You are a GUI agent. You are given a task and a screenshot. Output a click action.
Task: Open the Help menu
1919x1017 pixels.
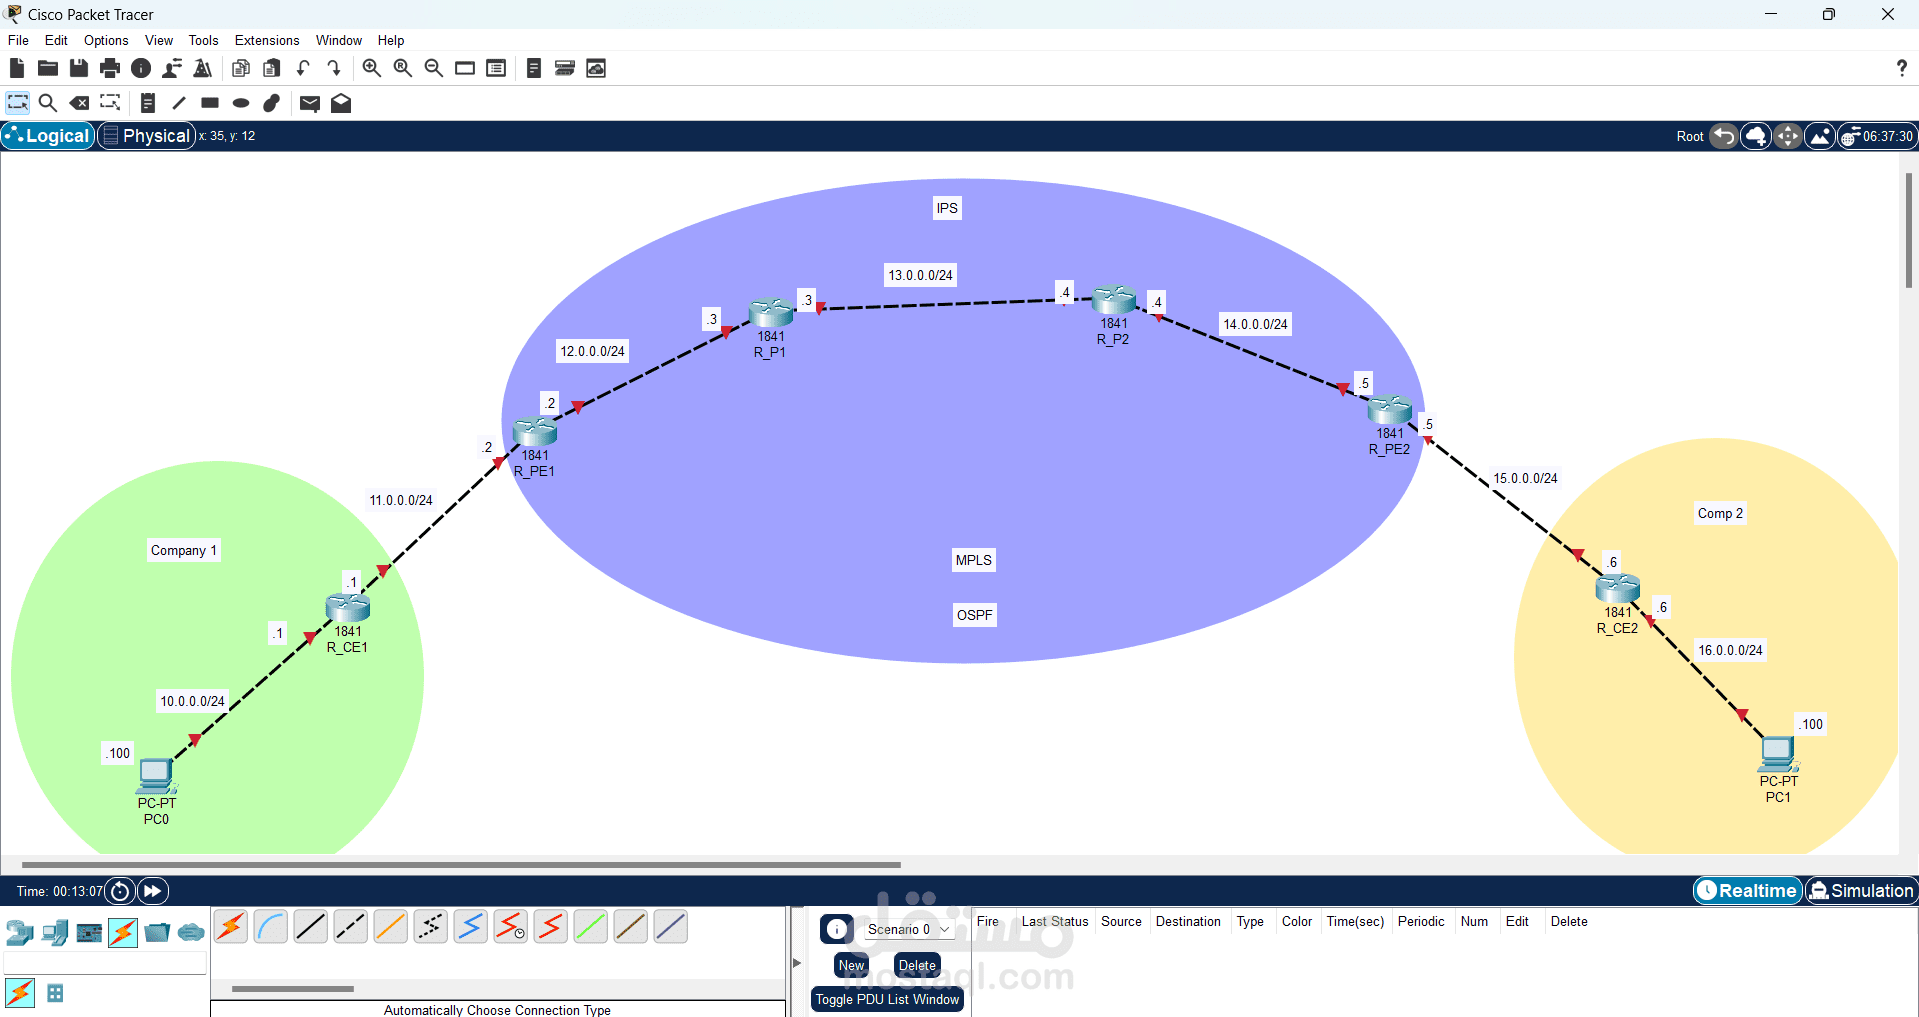[391, 40]
